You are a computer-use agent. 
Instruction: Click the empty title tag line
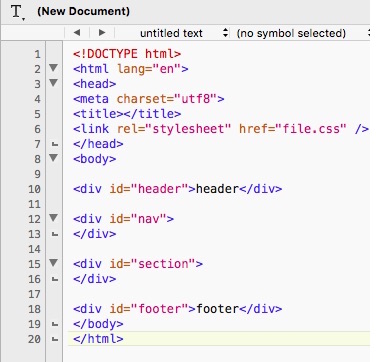pyautogui.click(x=127, y=114)
